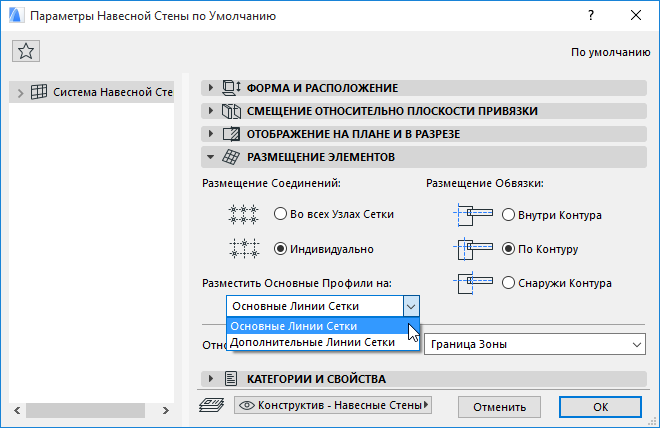Confirm settings with the OK button

tap(600, 407)
